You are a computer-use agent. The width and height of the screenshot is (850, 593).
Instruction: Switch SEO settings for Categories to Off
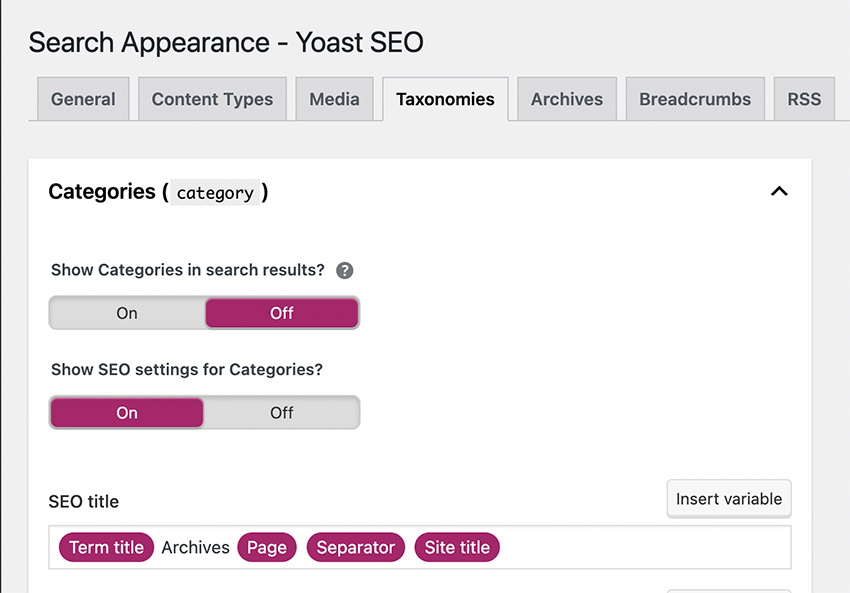pos(282,412)
